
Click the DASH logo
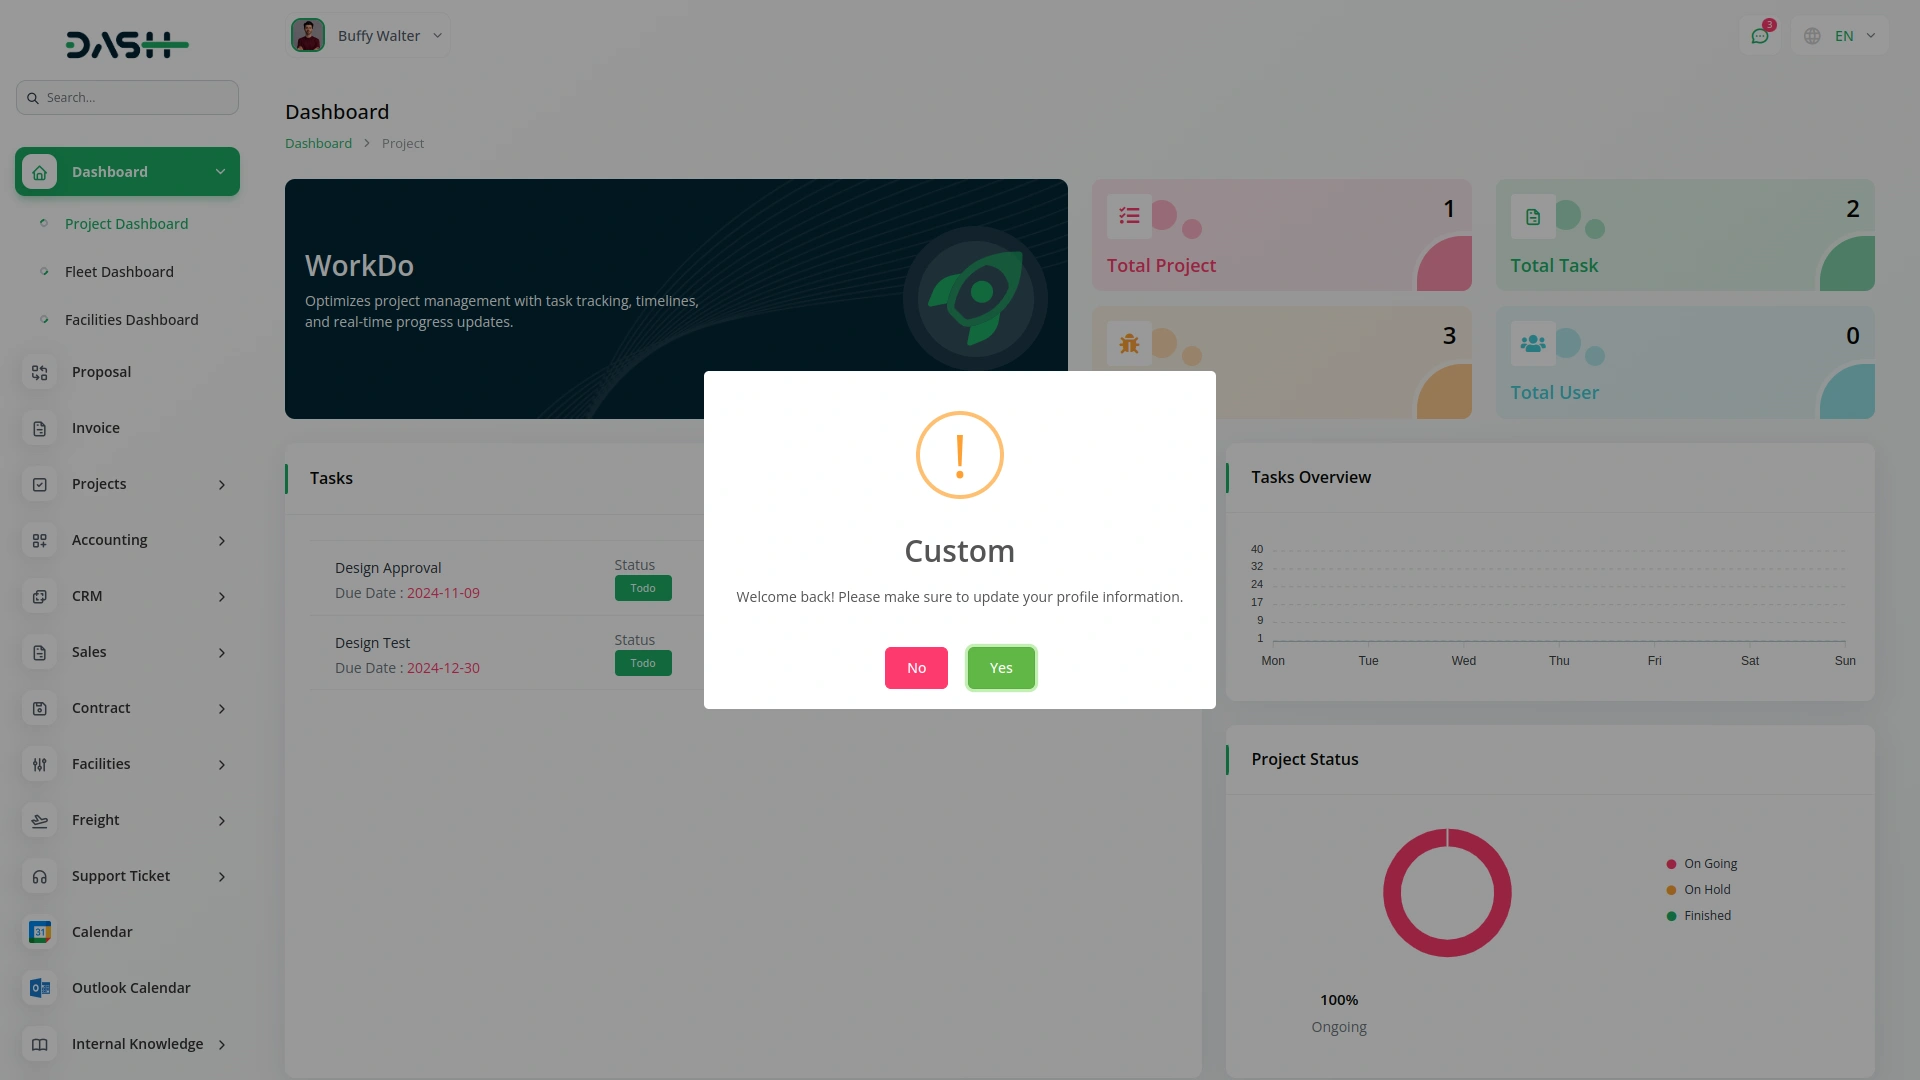(x=127, y=44)
